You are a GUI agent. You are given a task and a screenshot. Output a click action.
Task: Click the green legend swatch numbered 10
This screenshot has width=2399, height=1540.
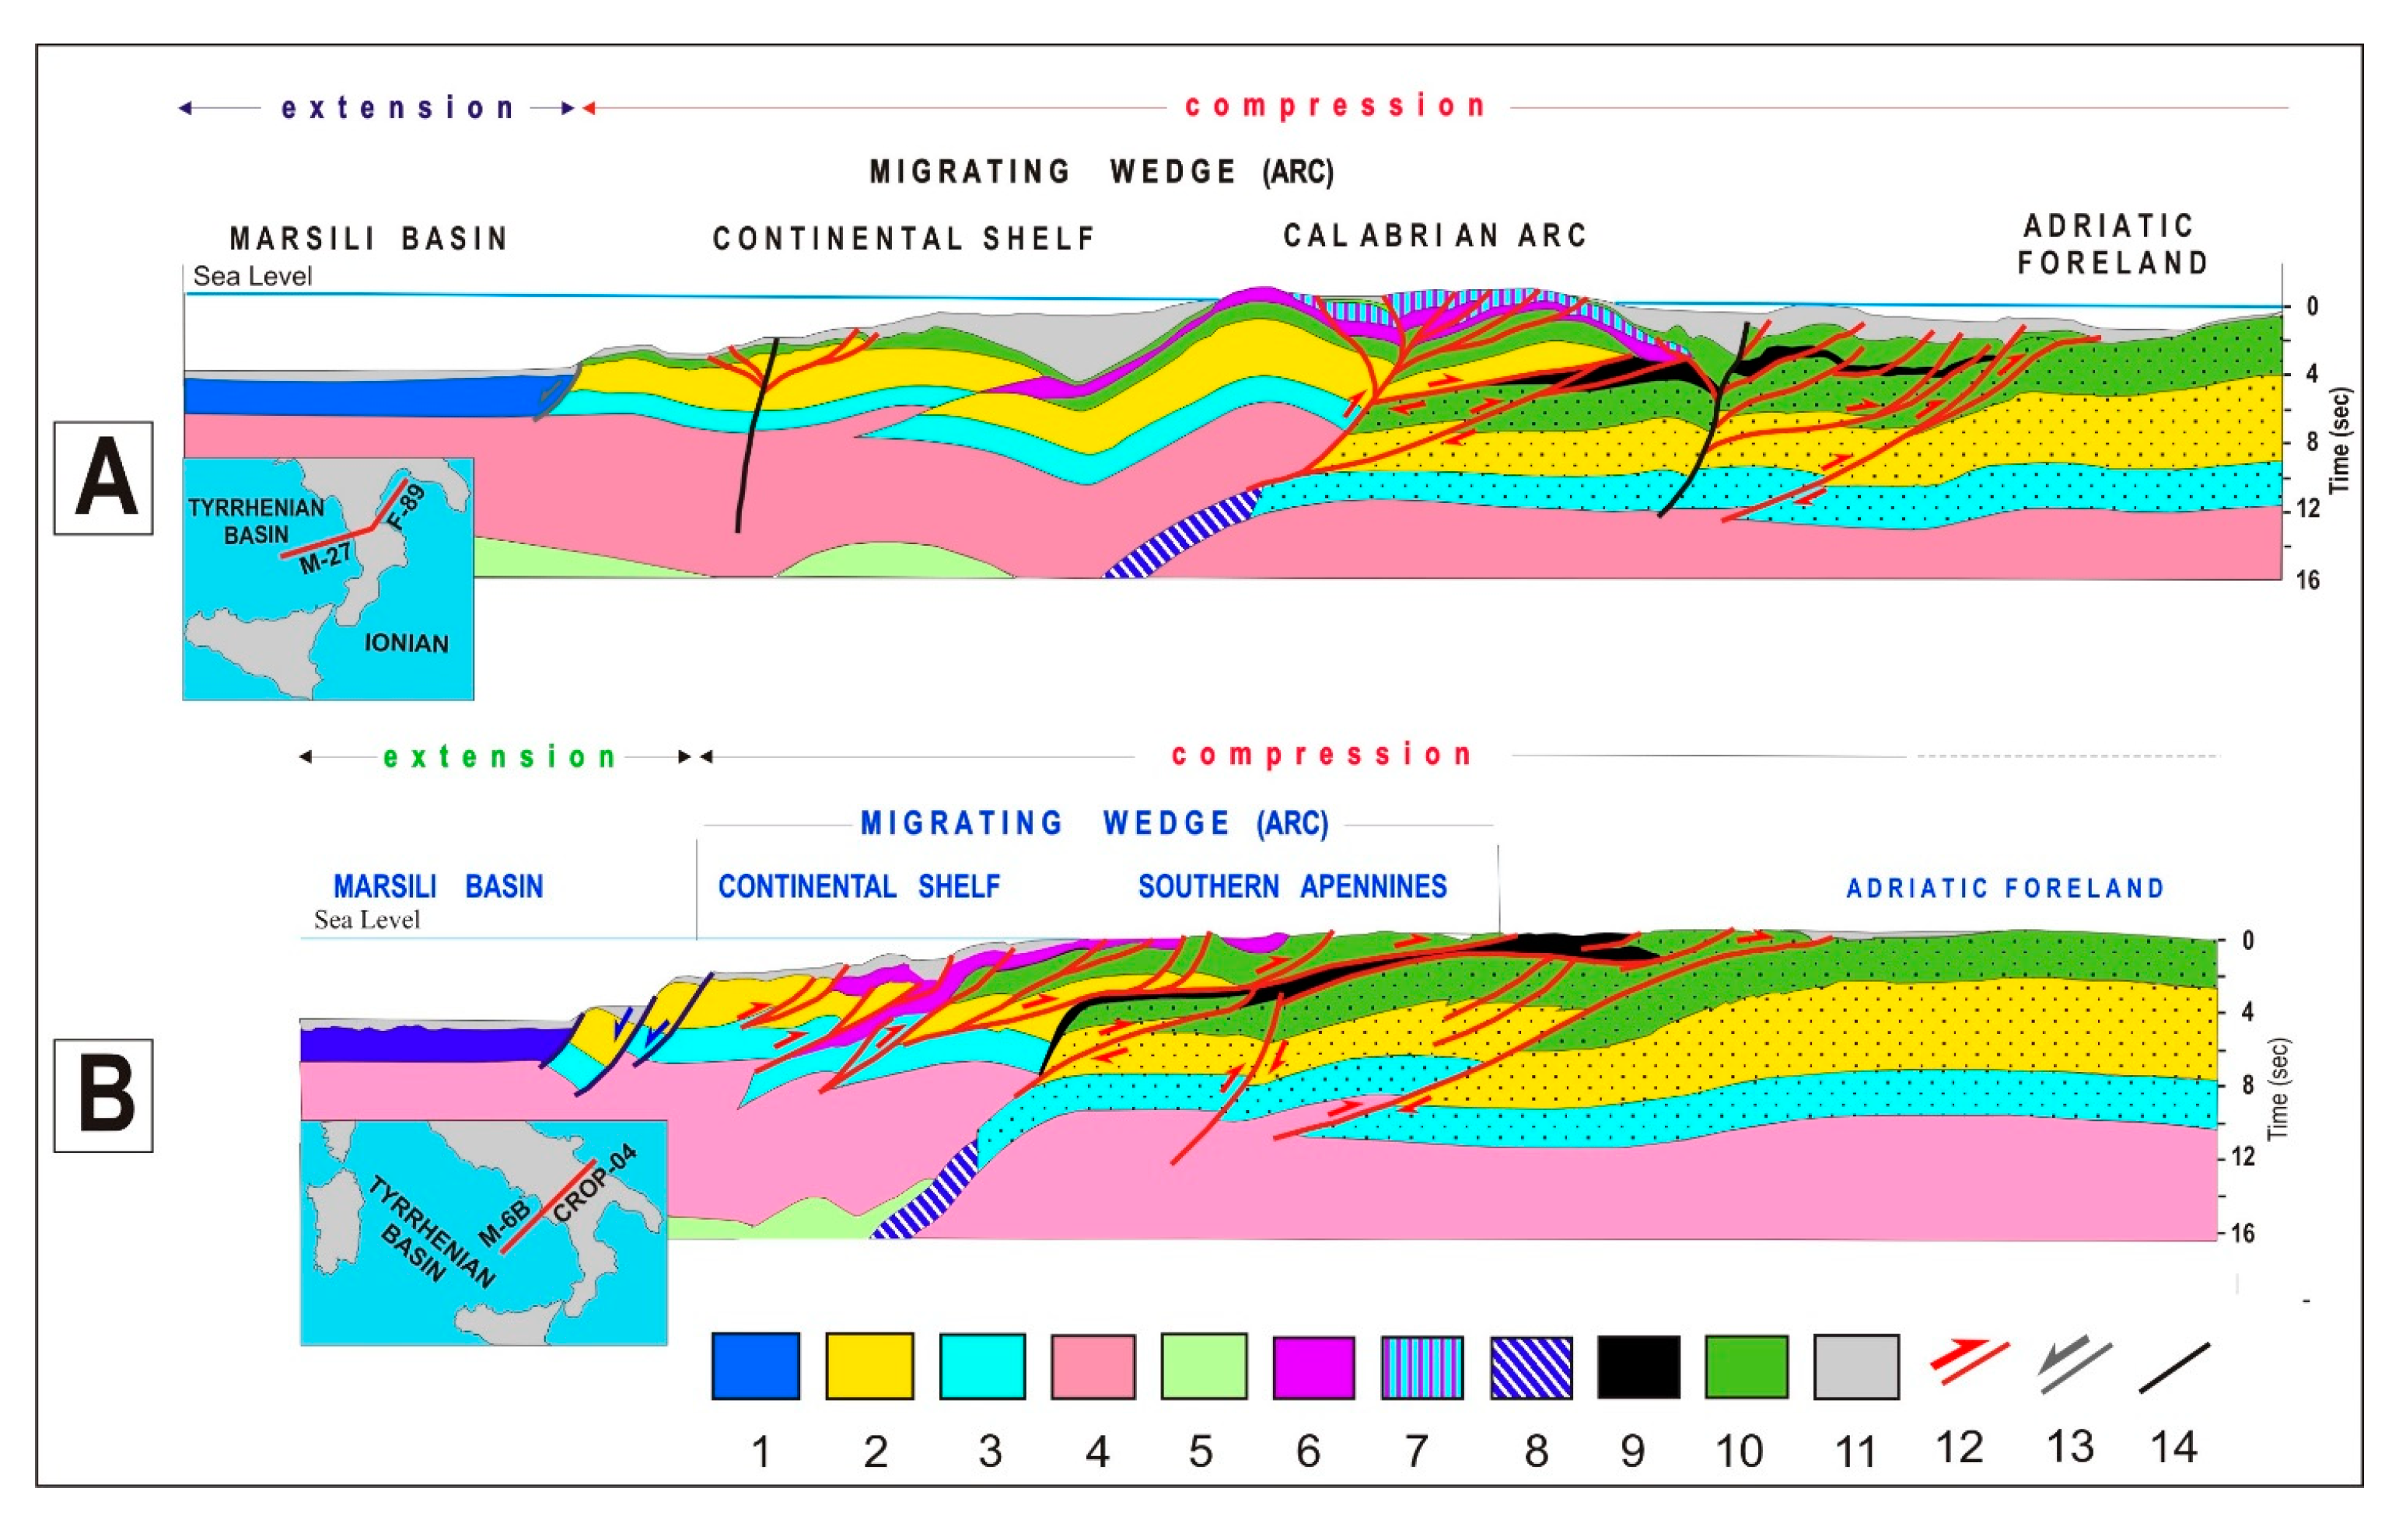(1746, 1367)
